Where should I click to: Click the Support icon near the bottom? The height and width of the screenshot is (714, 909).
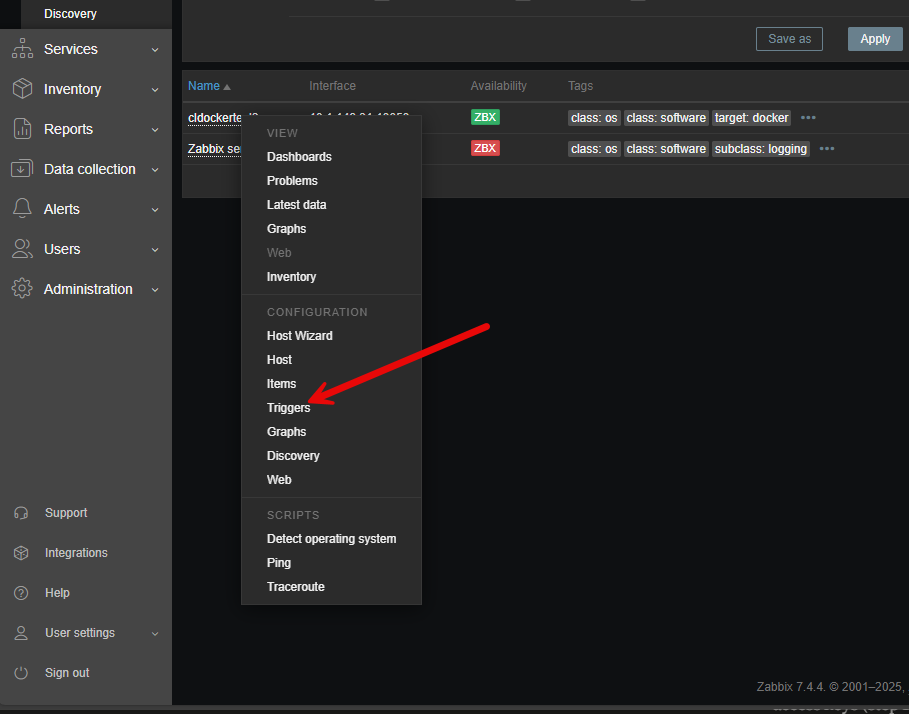(23, 512)
